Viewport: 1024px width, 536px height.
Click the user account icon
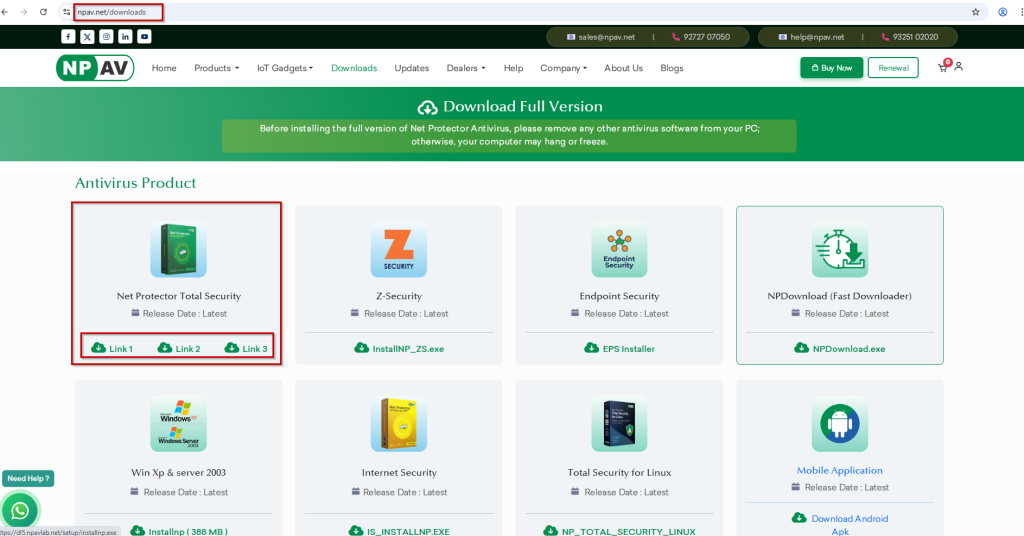point(958,67)
